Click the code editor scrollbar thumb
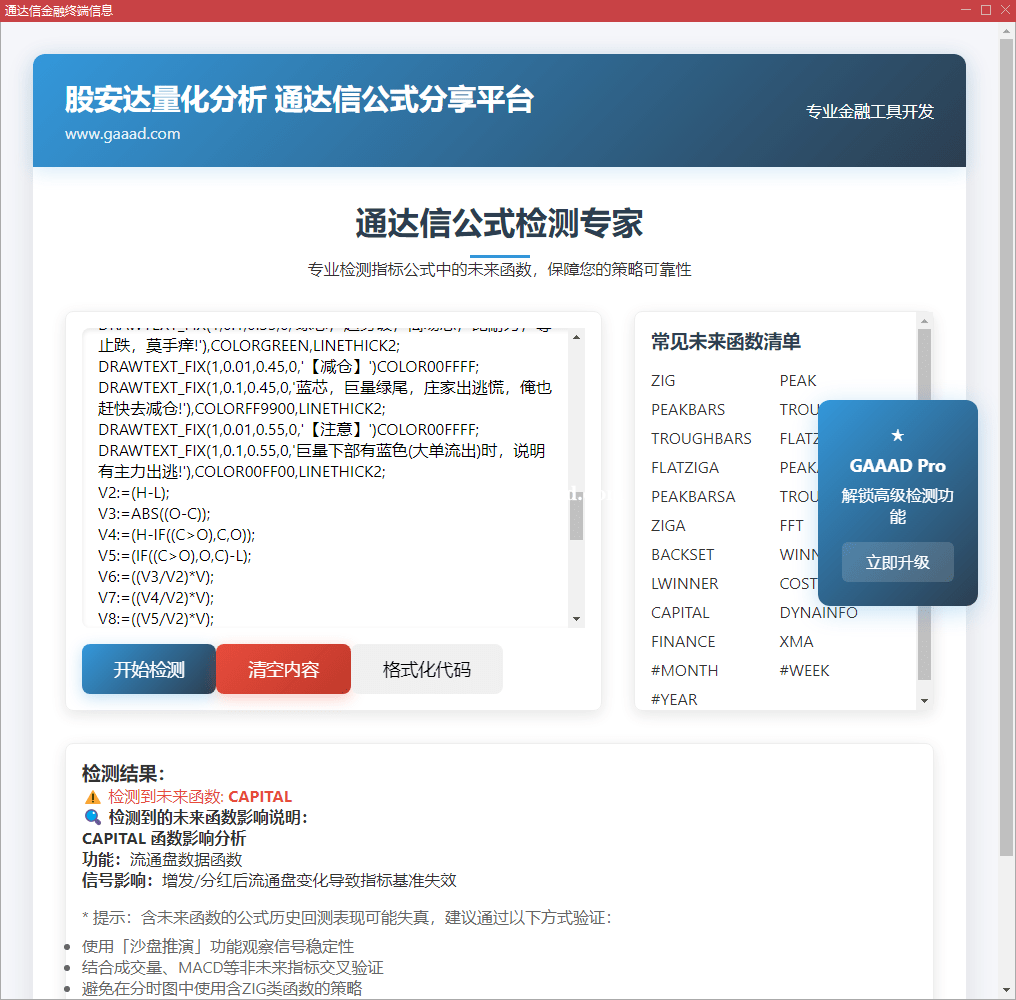The height and width of the screenshot is (1000, 1016). (x=576, y=517)
